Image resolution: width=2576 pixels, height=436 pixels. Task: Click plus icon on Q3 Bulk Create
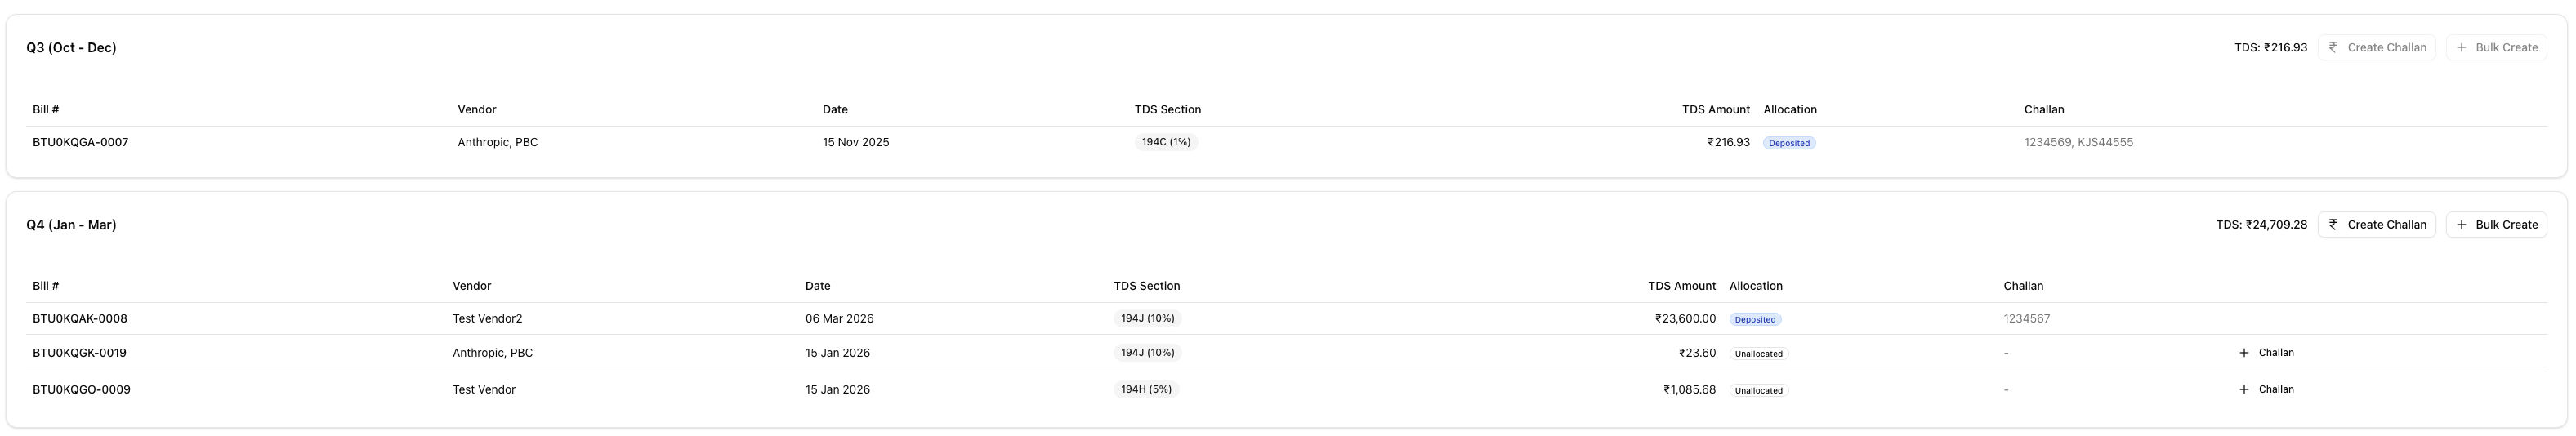[x=2461, y=48]
